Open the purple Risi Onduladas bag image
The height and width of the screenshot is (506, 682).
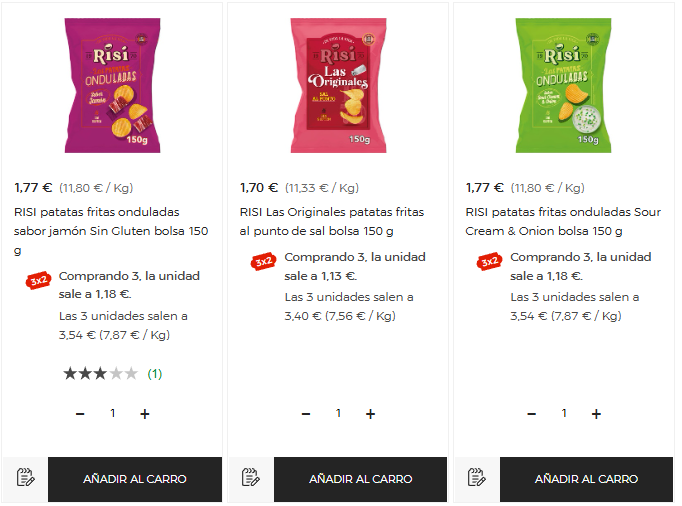click(x=113, y=85)
